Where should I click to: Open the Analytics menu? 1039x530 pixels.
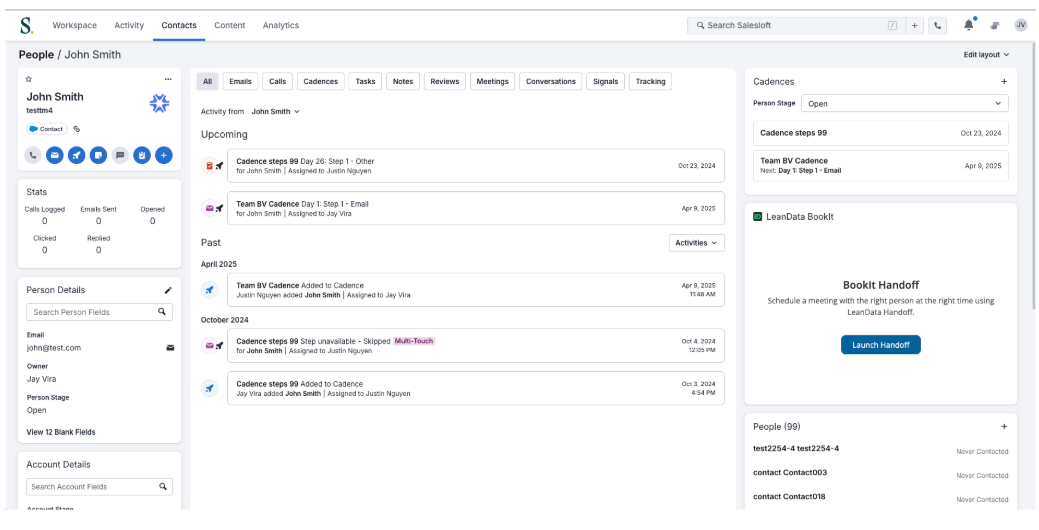coord(281,25)
